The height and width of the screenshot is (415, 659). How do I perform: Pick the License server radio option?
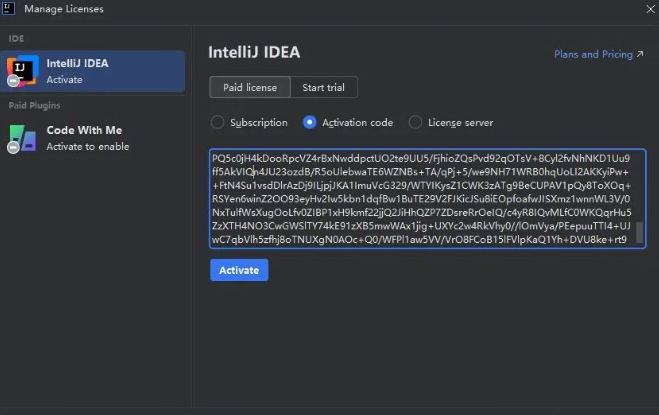click(415, 123)
